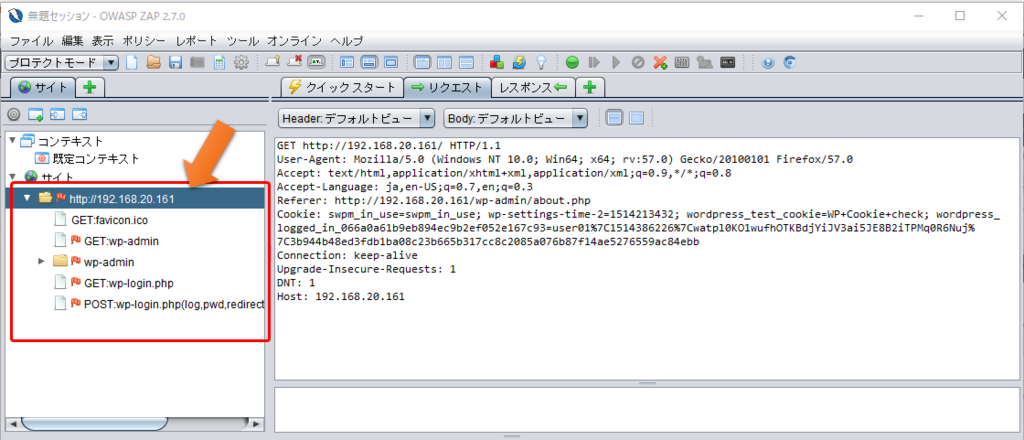Click the import context icon
This screenshot has width=1024, height=440.
pos(57,115)
